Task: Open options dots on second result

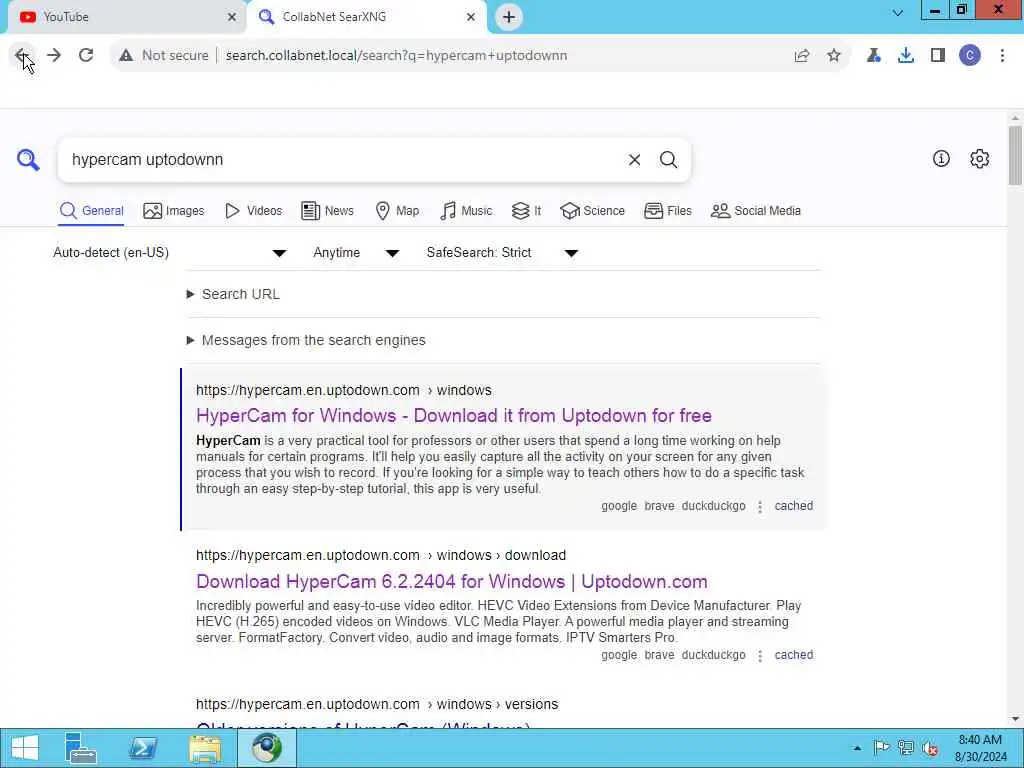Action: [x=760, y=656]
